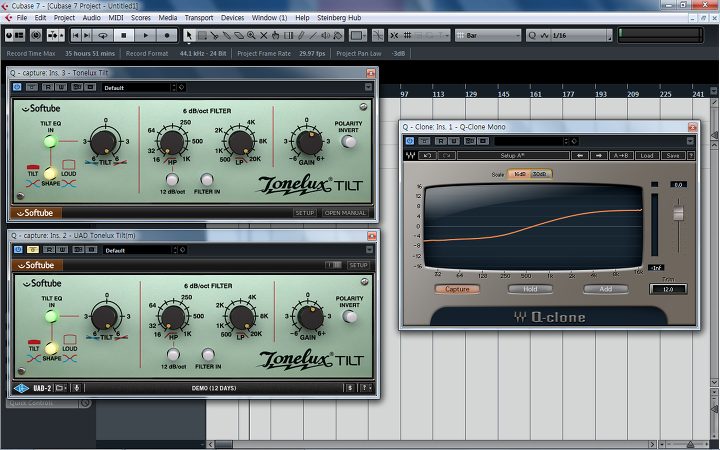Click Hold button in Q-Clone
Image resolution: width=720 pixels, height=450 pixels.
pos(530,289)
